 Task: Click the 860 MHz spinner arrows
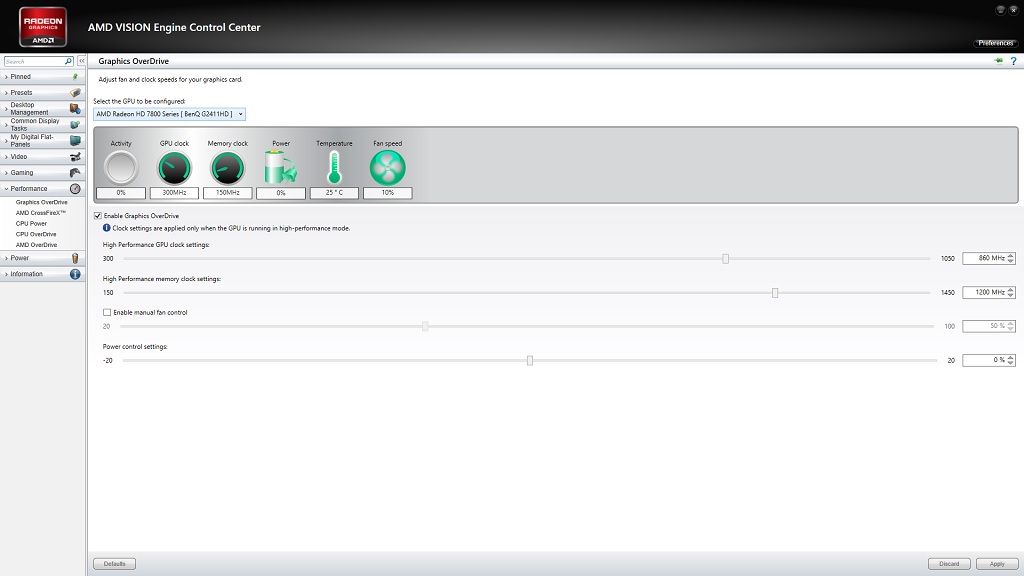pyautogui.click(x=1011, y=258)
